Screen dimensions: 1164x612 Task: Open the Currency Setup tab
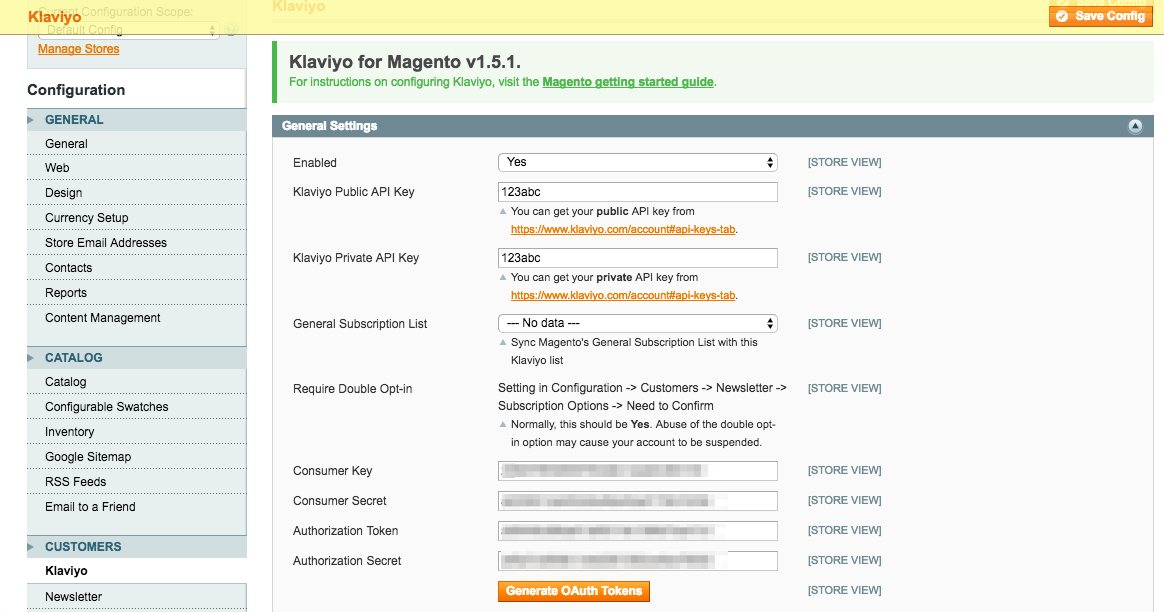click(x=86, y=218)
